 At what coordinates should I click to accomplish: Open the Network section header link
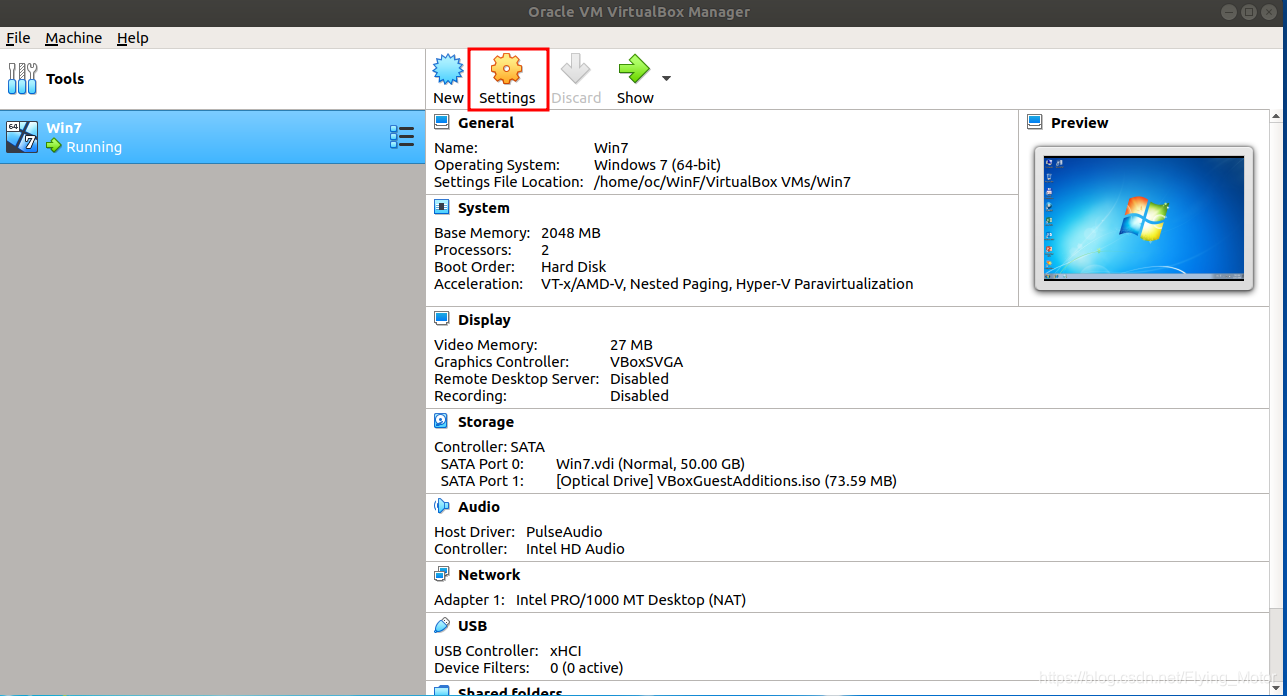489,575
